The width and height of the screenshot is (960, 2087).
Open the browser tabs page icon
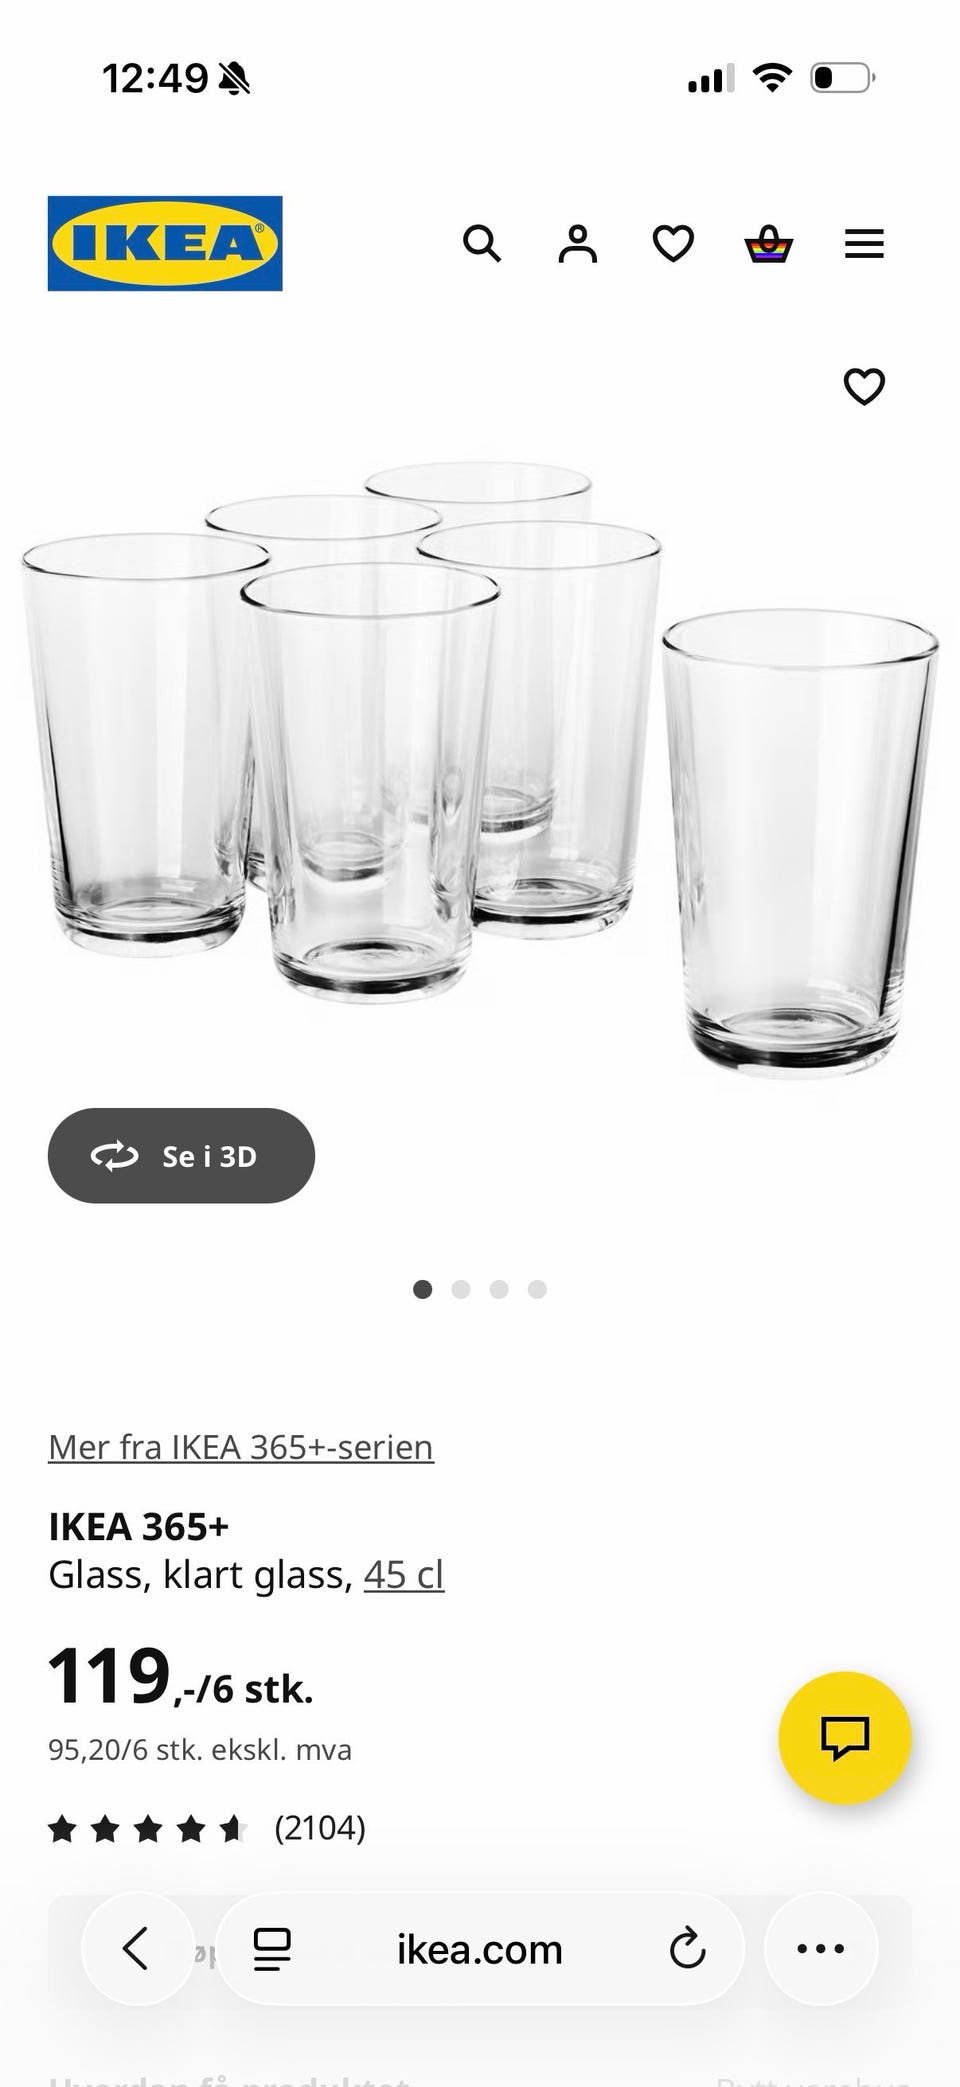pyautogui.click(x=271, y=1948)
